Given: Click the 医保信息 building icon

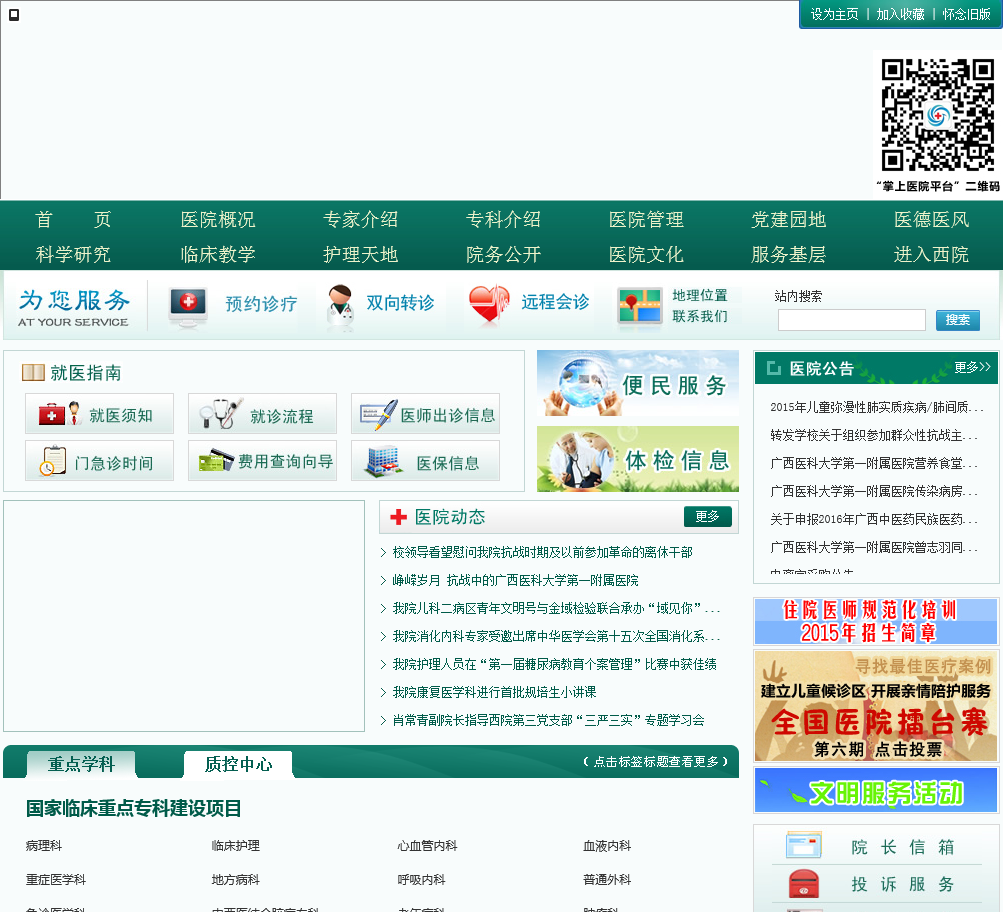Looking at the screenshot, I should 384,460.
